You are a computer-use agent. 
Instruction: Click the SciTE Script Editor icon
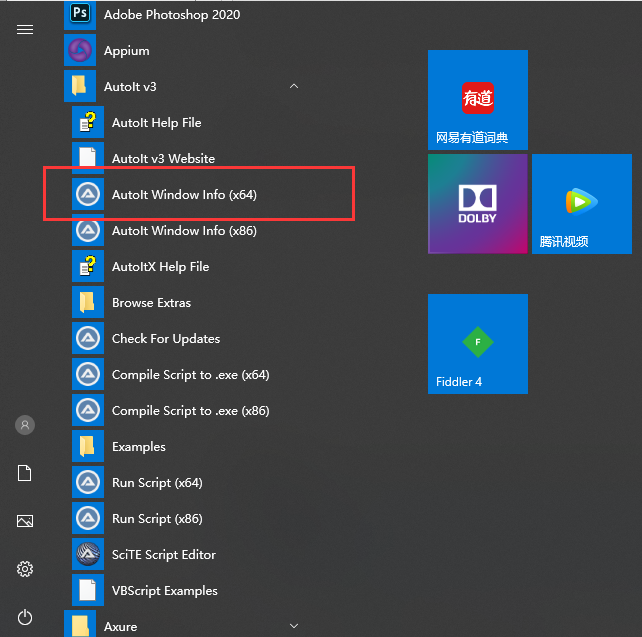tap(88, 554)
